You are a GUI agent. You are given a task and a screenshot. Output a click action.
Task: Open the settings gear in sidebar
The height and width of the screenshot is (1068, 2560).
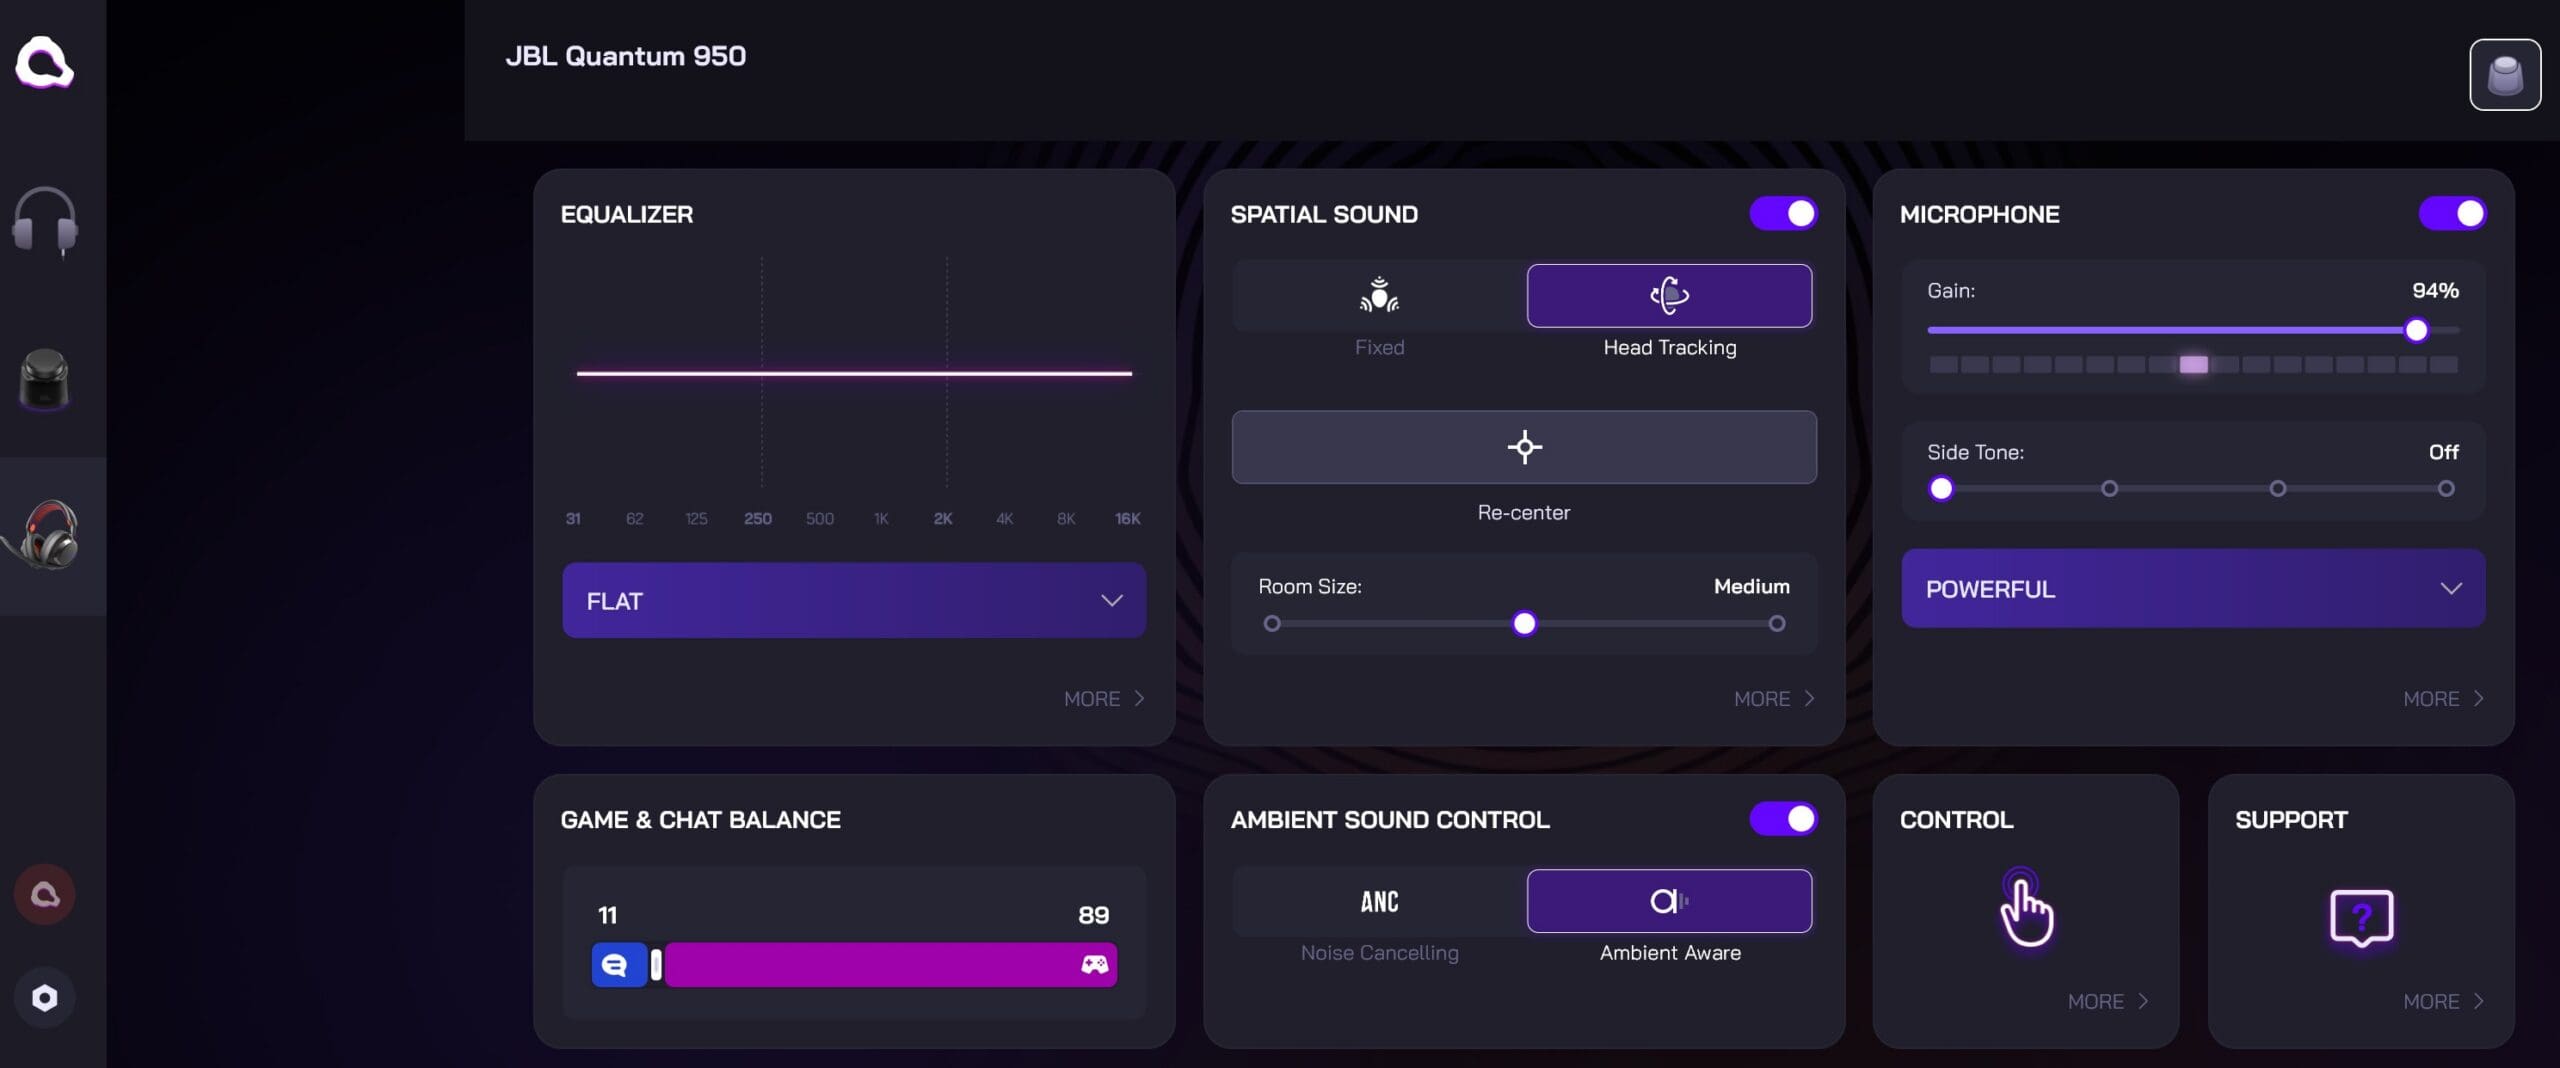tap(44, 997)
